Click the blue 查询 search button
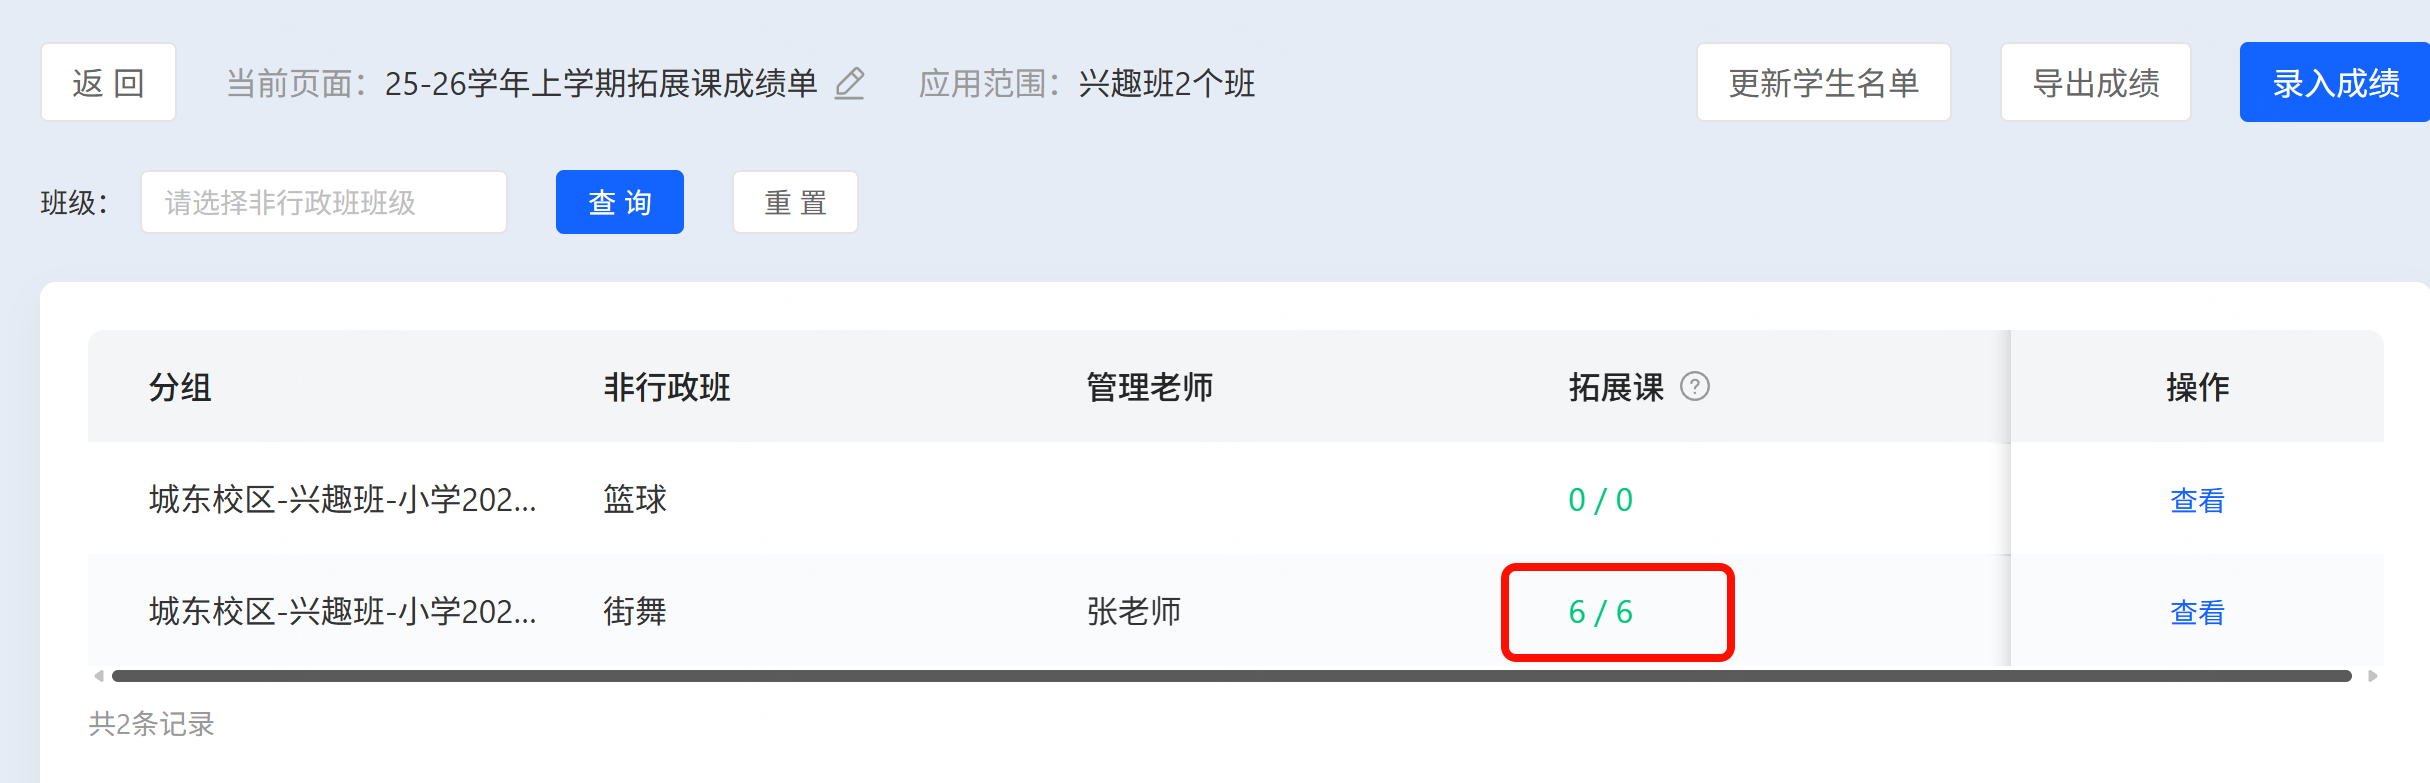The width and height of the screenshot is (2430, 783). click(x=619, y=202)
